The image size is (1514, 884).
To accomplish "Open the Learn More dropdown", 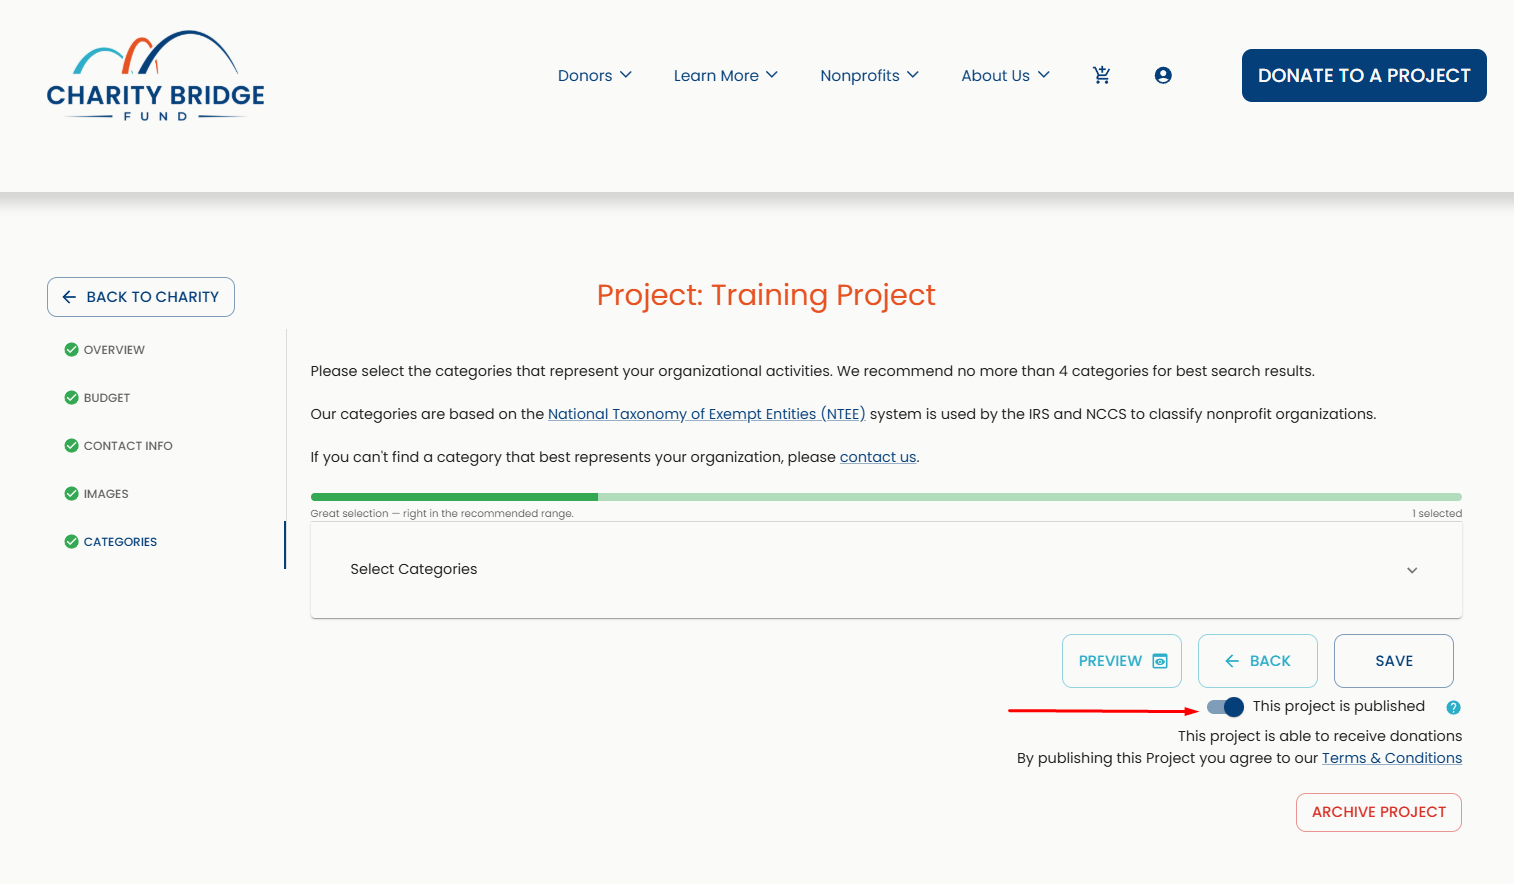I will (725, 75).
